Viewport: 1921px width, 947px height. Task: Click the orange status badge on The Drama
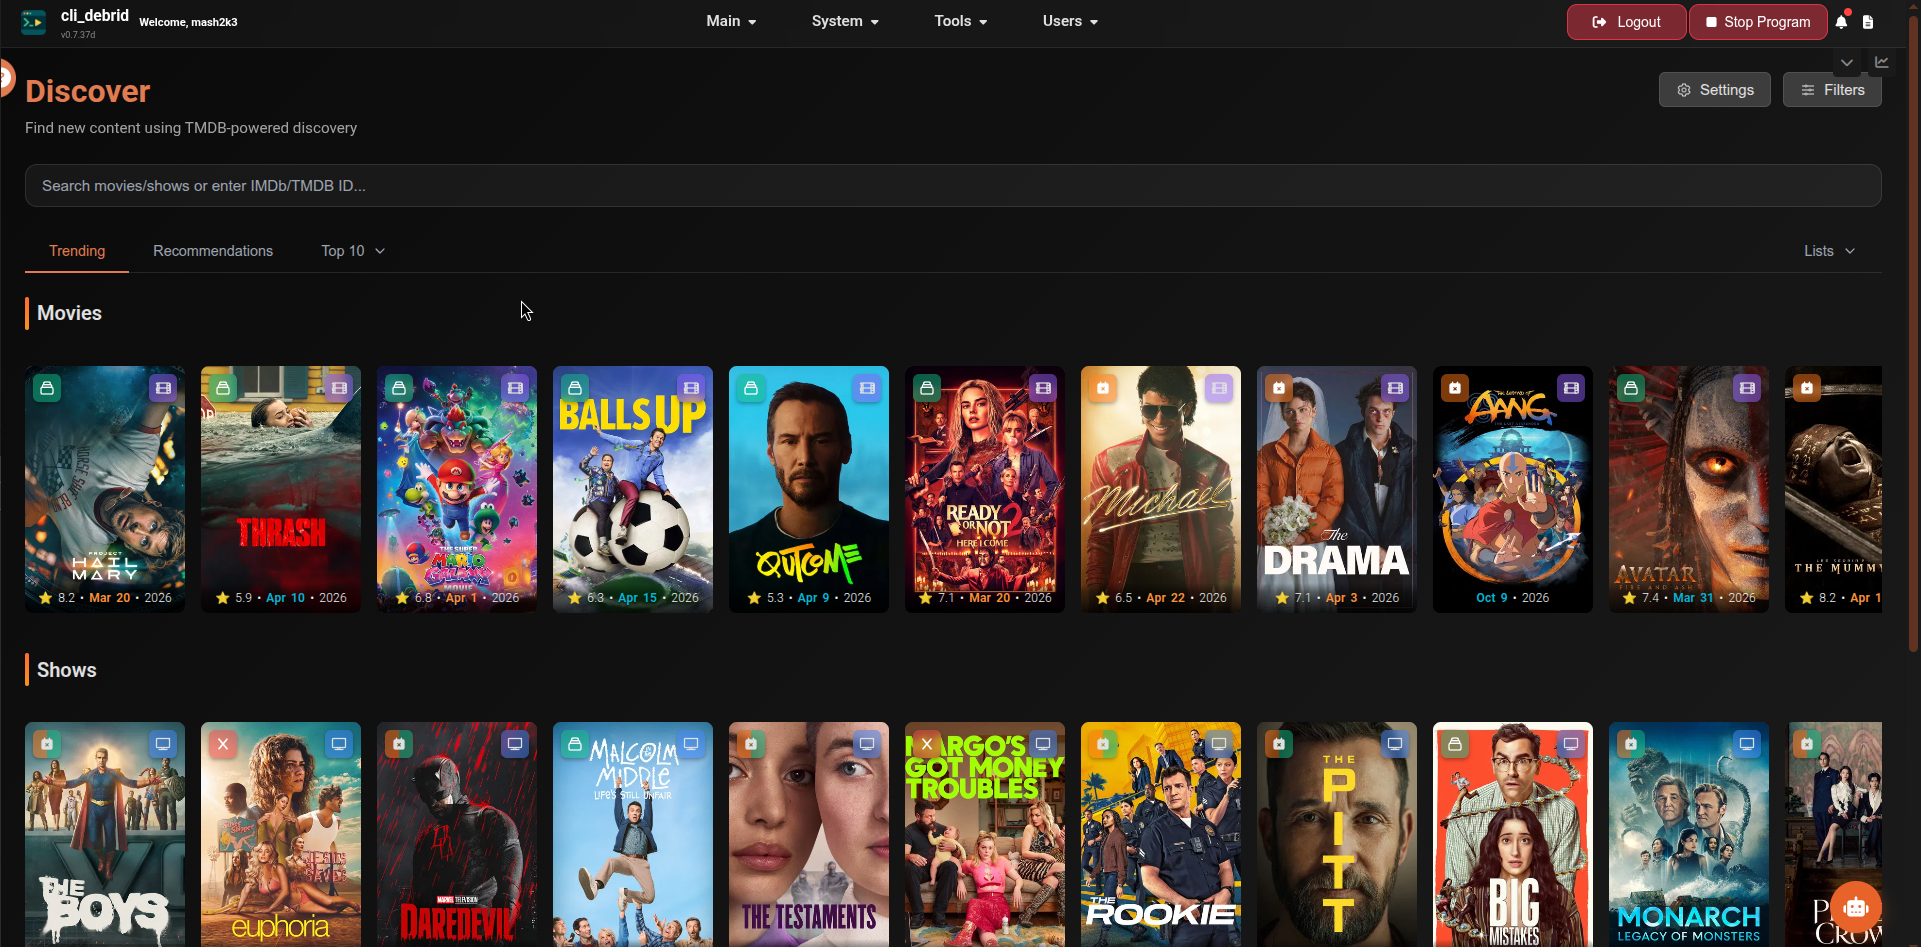1279,387
